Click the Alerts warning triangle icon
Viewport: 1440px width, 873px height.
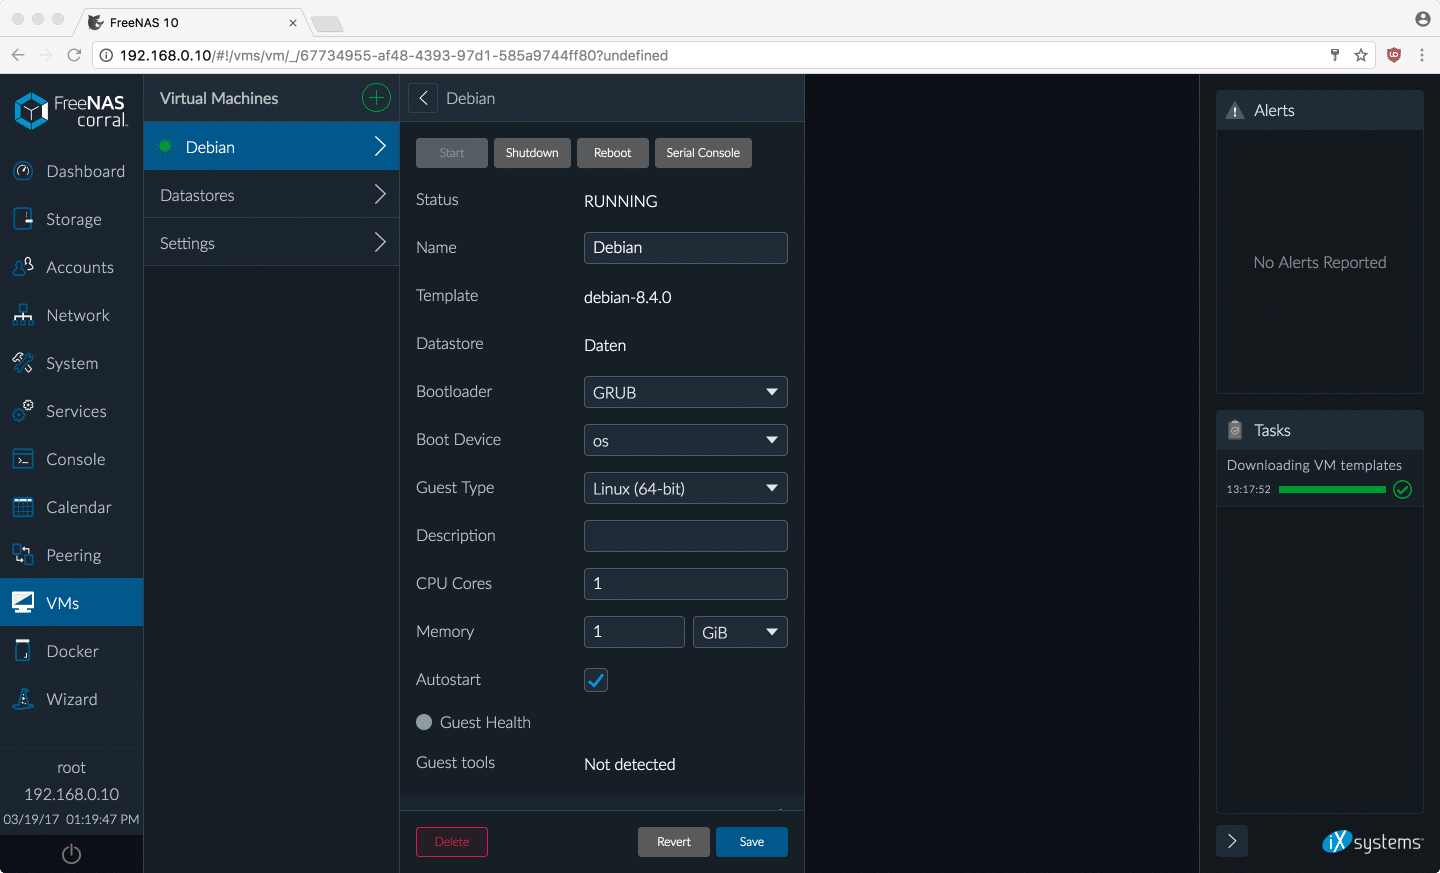click(1236, 111)
